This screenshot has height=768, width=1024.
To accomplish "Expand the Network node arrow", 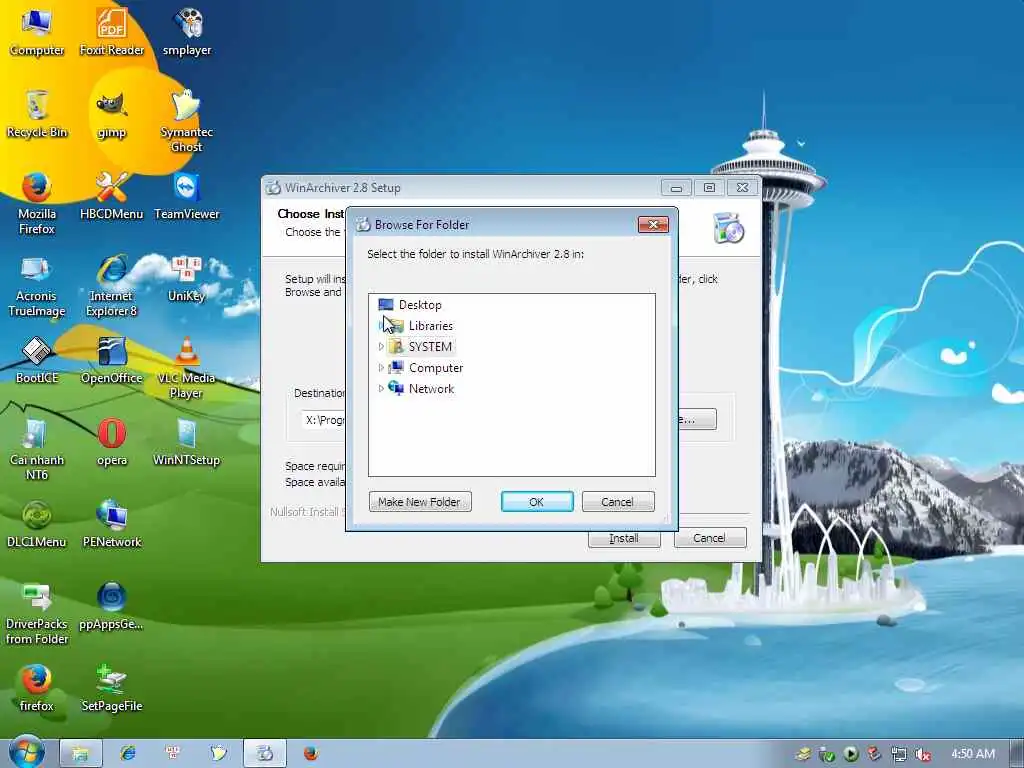I will [x=381, y=389].
